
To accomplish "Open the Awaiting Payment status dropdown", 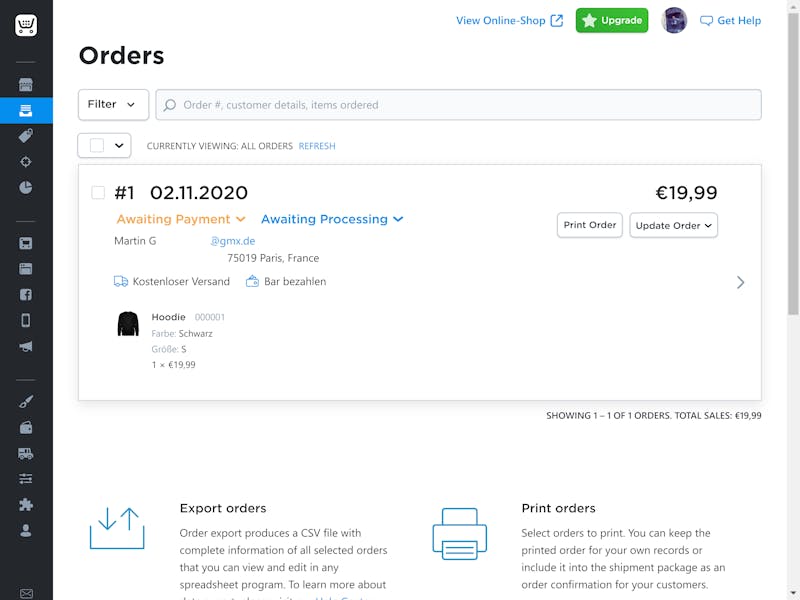I will tap(181, 219).
